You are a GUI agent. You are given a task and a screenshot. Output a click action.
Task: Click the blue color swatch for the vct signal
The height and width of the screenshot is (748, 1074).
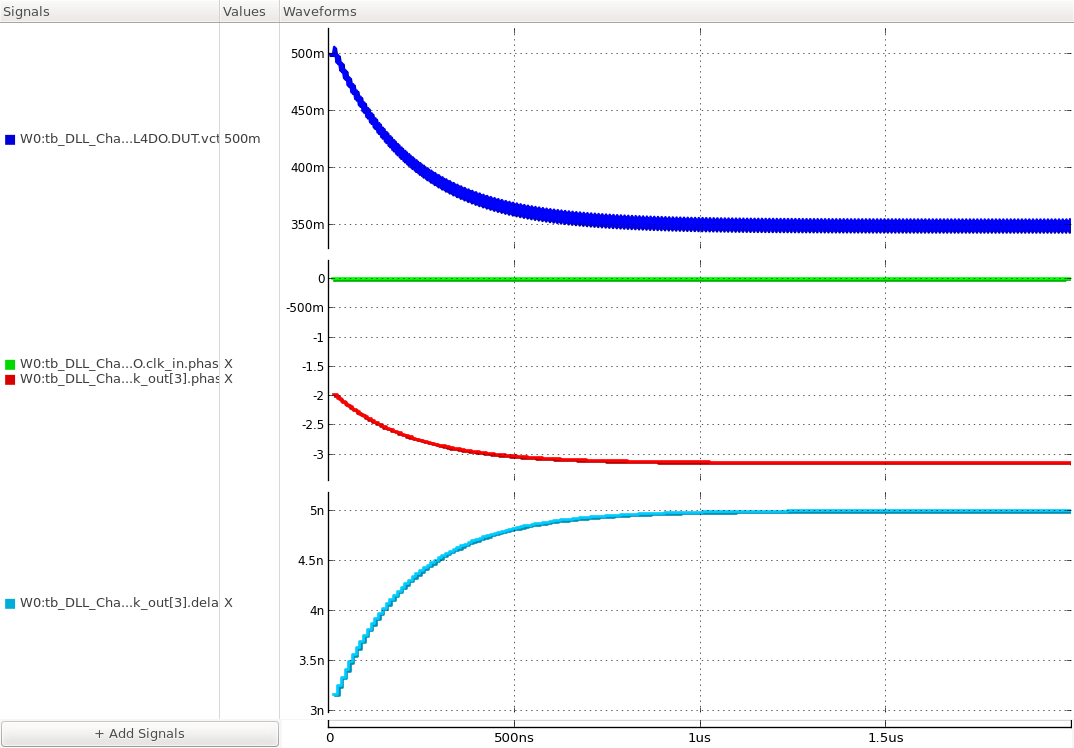(x=9, y=140)
